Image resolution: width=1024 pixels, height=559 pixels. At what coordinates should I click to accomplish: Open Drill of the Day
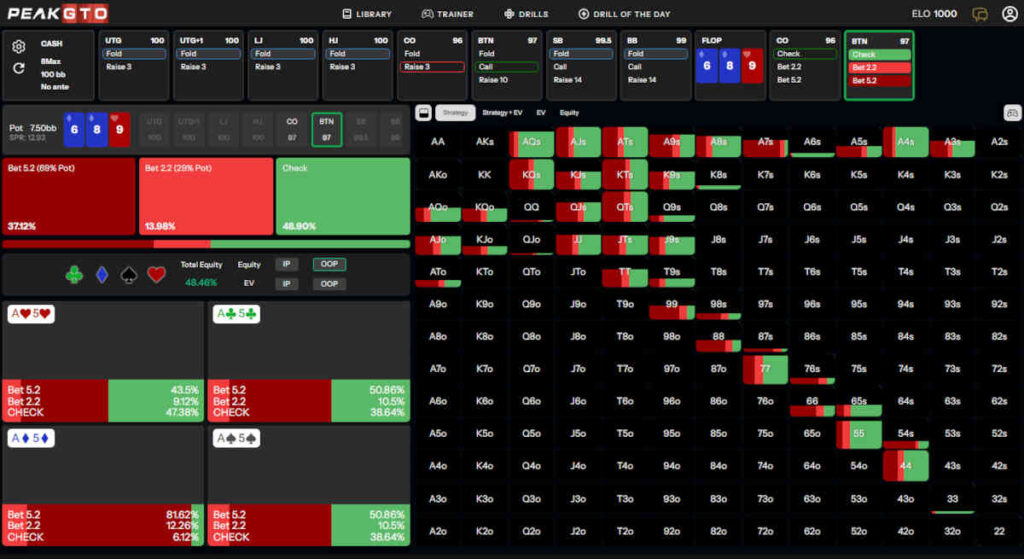pyautogui.click(x=624, y=14)
